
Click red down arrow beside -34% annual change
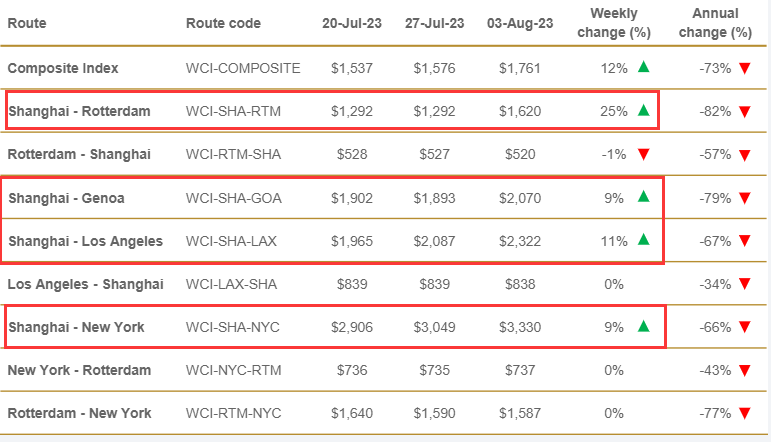coord(745,284)
